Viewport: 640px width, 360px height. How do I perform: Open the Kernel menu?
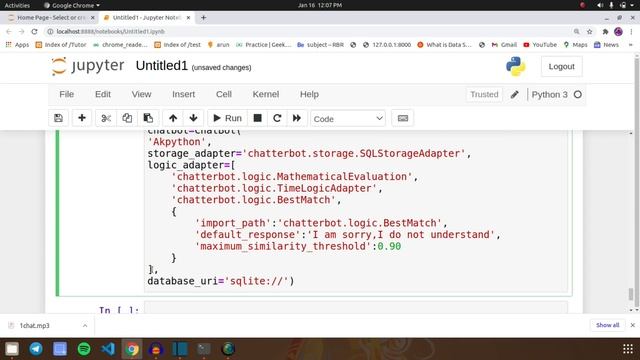tap(266, 94)
